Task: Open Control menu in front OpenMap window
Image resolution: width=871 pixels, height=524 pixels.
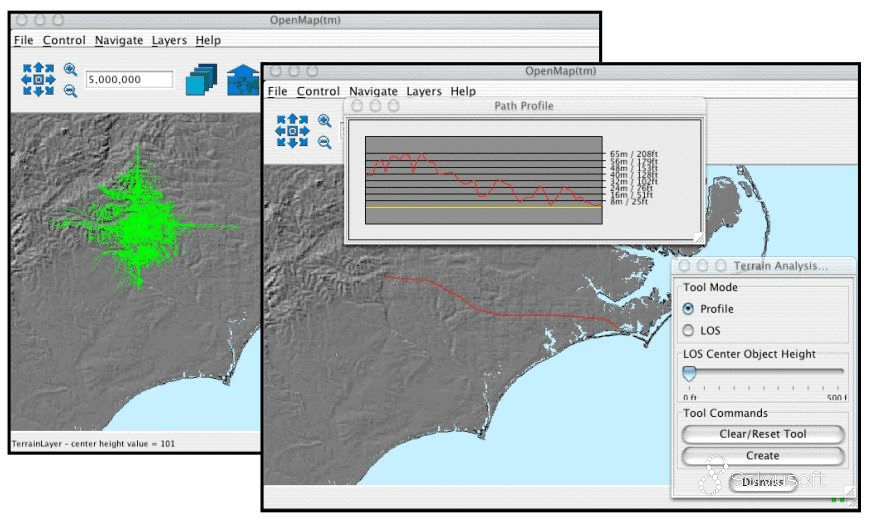Action: point(318,91)
